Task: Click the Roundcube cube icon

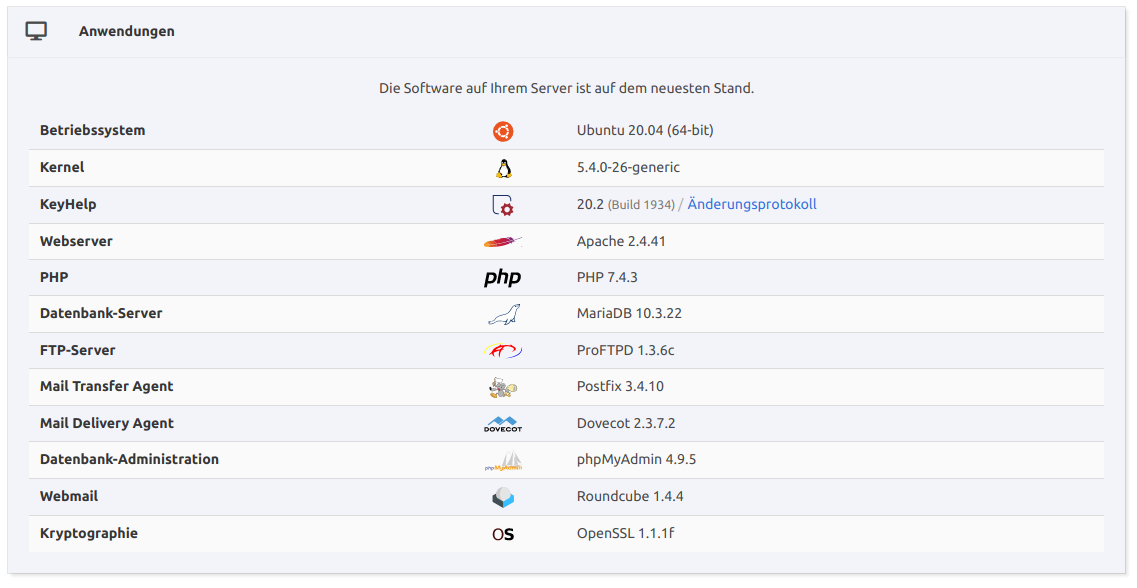Action: [x=502, y=497]
